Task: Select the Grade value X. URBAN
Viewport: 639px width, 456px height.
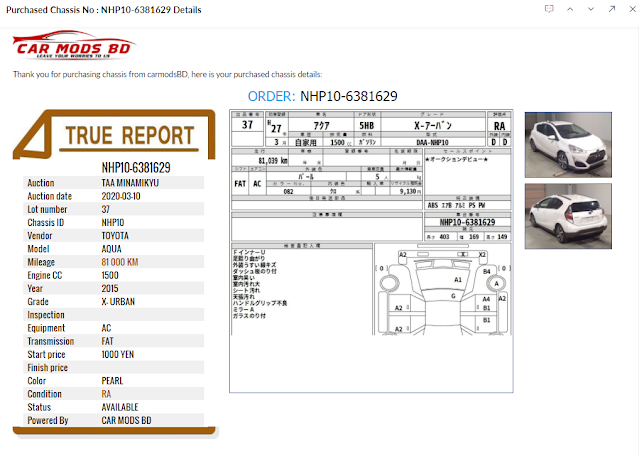Action: (x=118, y=302)
